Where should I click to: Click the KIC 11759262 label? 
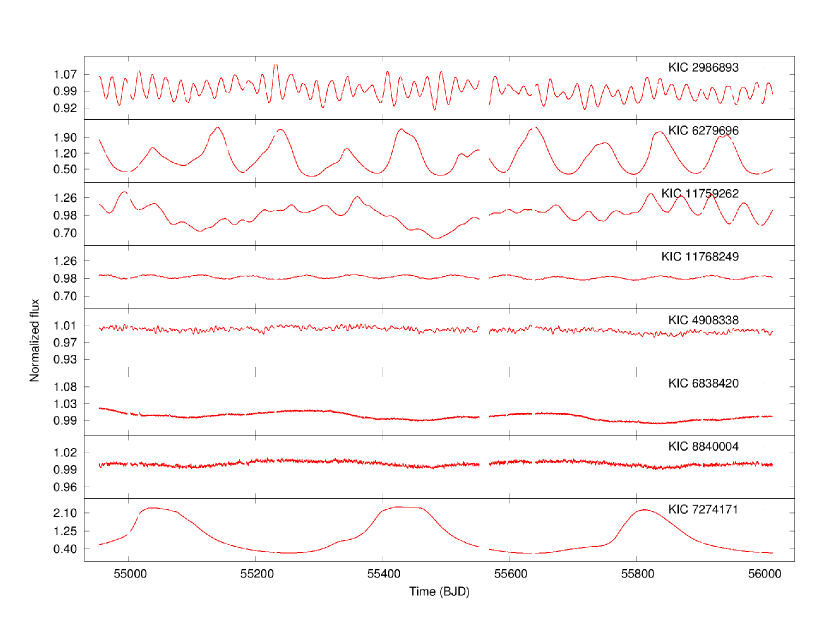point(700,193)
